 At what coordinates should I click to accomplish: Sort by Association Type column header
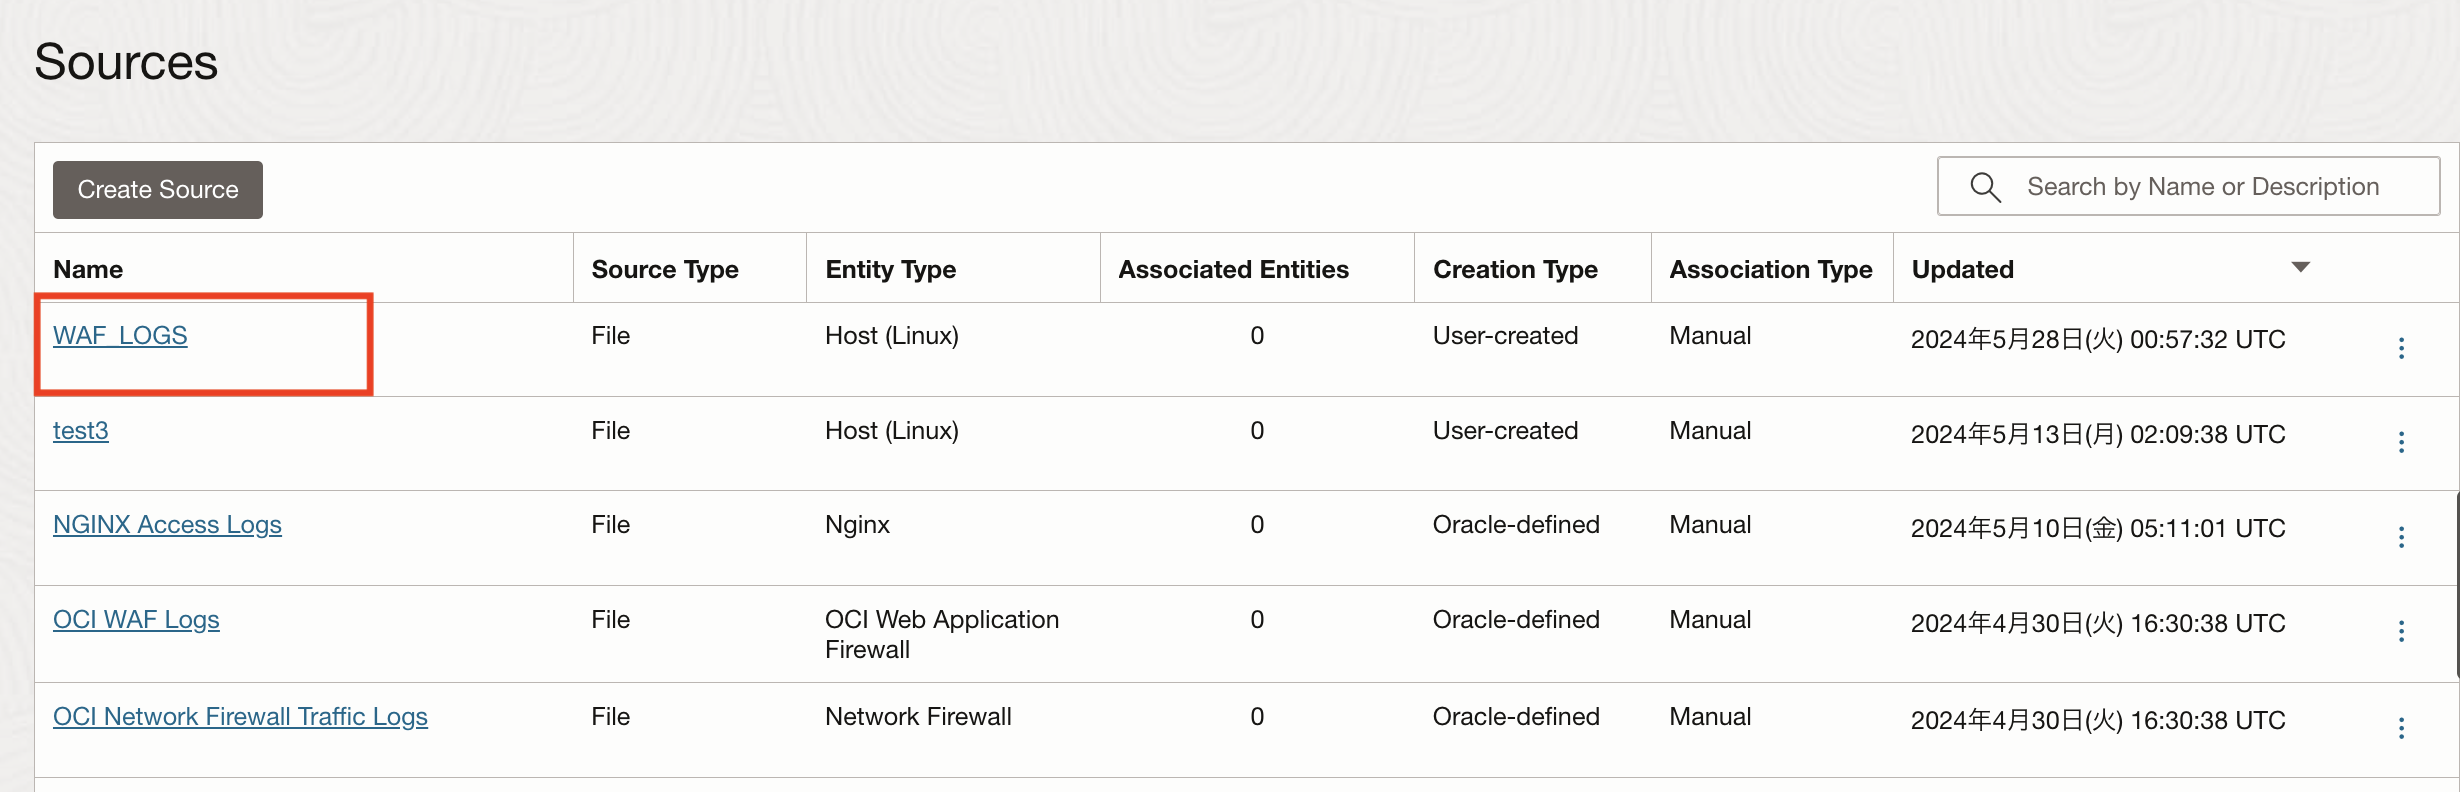[x=1770, y=269]
